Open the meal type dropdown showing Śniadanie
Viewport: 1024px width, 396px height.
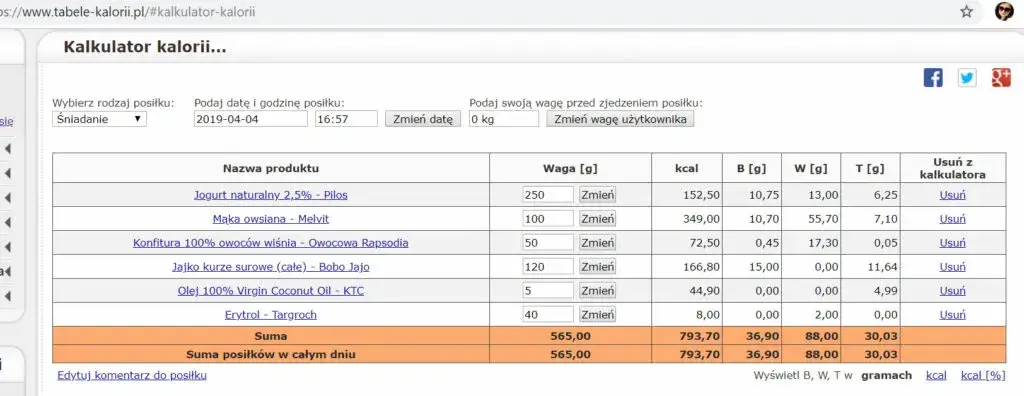click(x=99, y=119)
